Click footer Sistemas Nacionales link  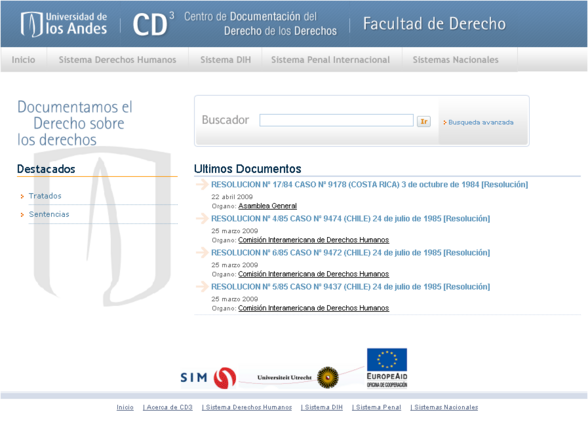click(444, 407)
